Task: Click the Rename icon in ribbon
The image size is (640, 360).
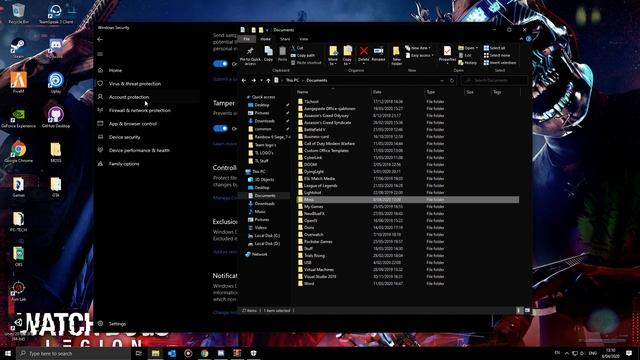Action: point(378,53)
